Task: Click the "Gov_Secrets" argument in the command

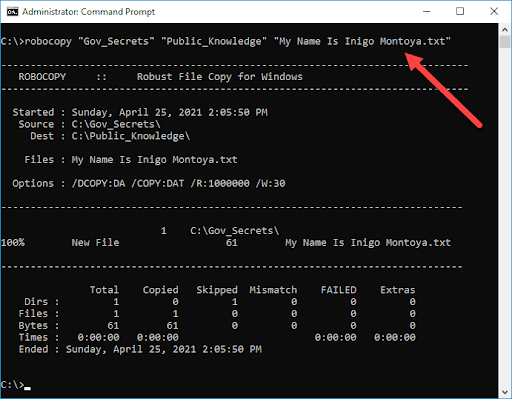Action: click(x=116, y=41)
